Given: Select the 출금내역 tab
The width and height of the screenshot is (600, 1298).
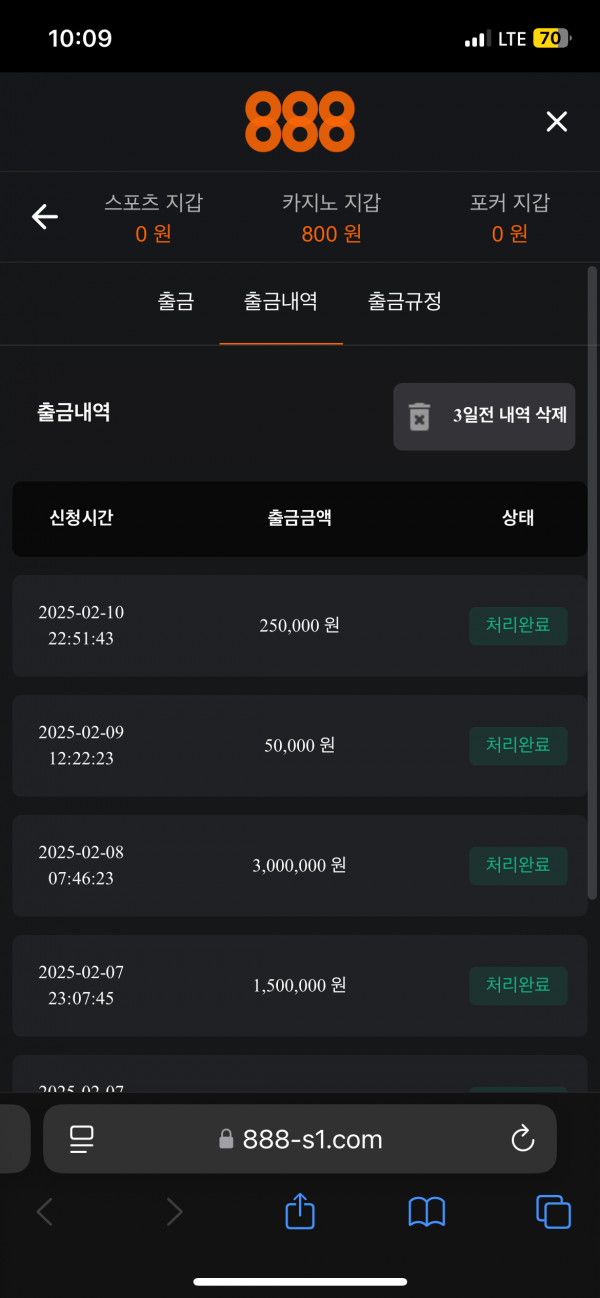Looking at the screenshot, I should coord(281,301).
